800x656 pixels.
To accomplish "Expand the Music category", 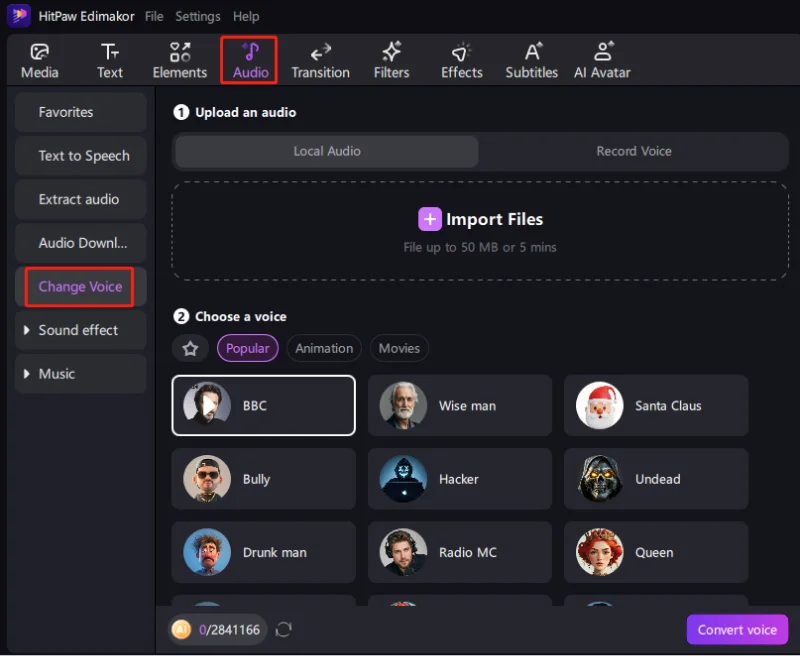I will pos(80,373).
